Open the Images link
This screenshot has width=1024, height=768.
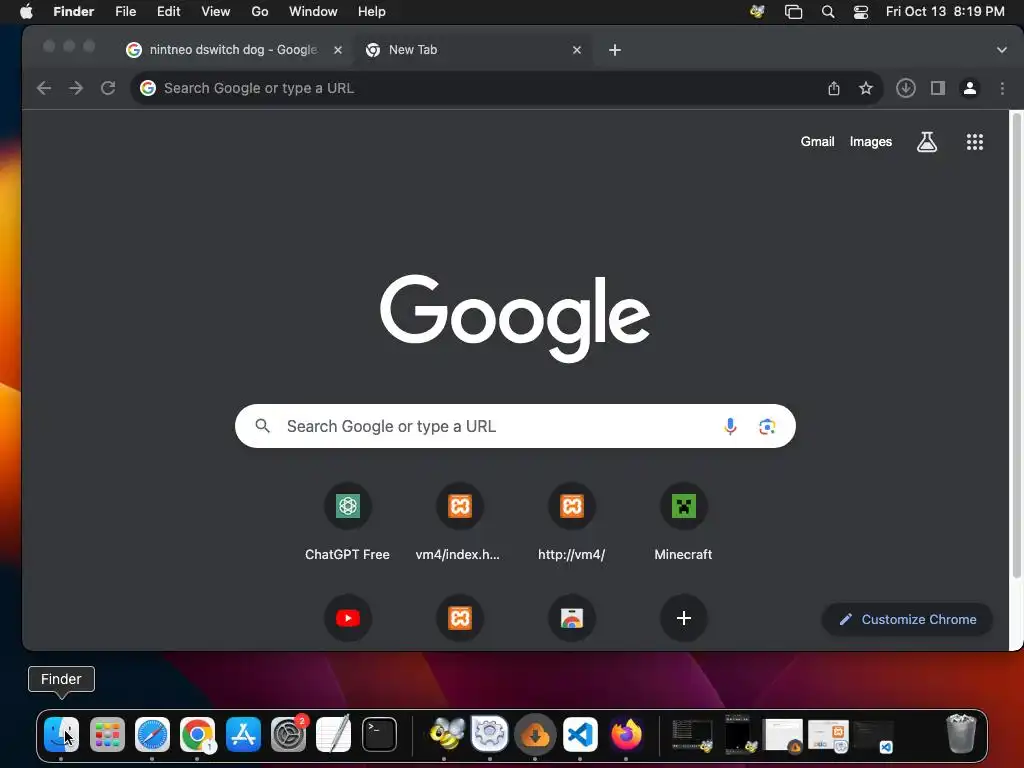[871, 142]
